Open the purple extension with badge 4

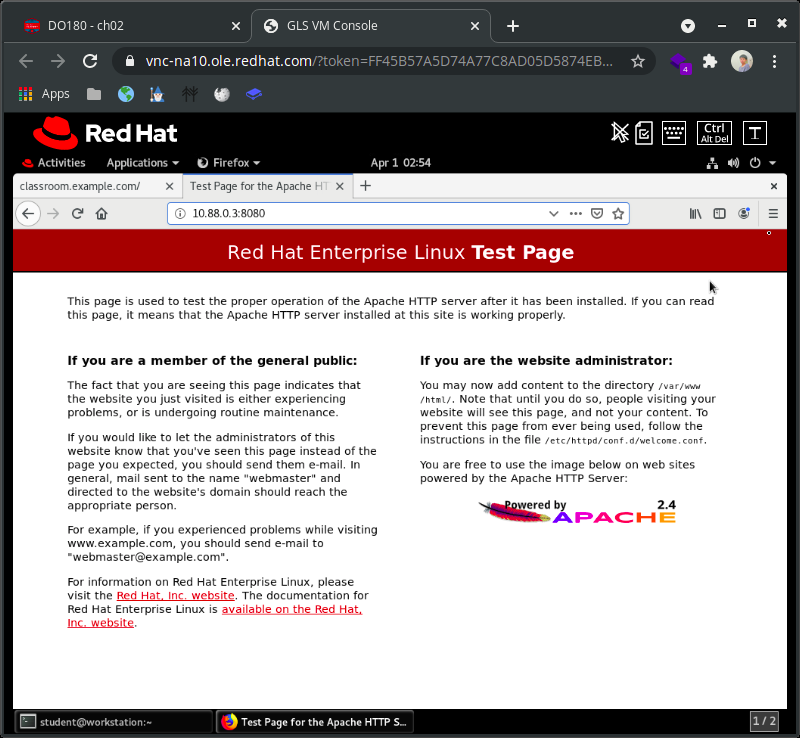(680, 62)
